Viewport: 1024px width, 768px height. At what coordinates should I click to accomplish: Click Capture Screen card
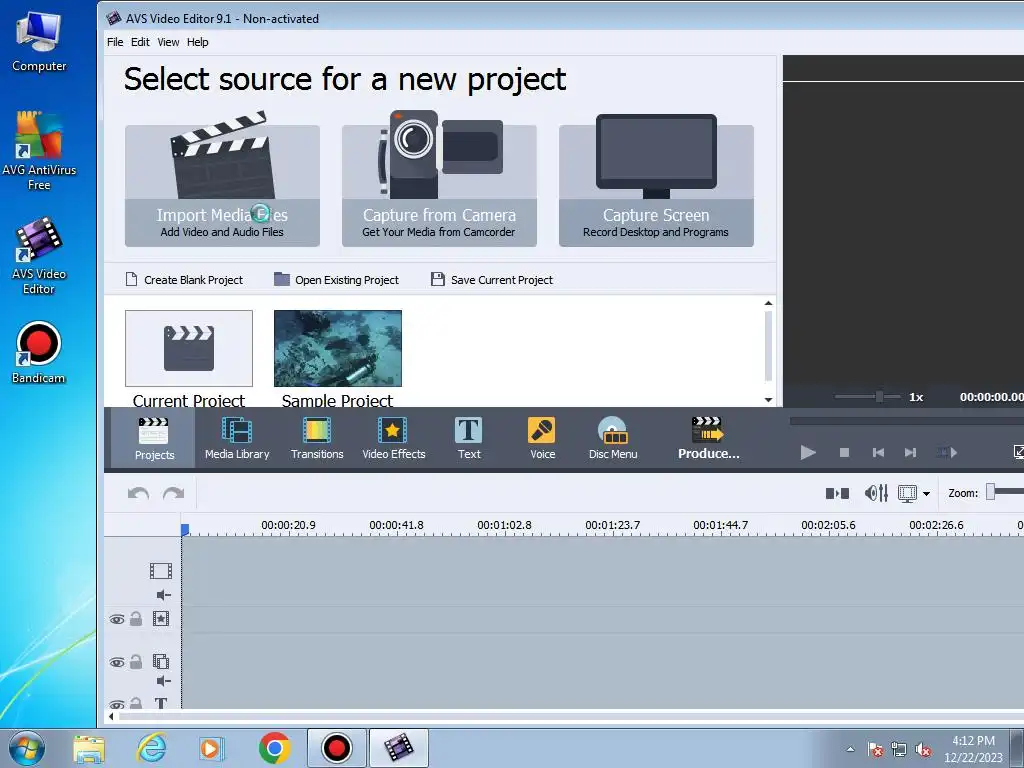[x=656, y=185]
